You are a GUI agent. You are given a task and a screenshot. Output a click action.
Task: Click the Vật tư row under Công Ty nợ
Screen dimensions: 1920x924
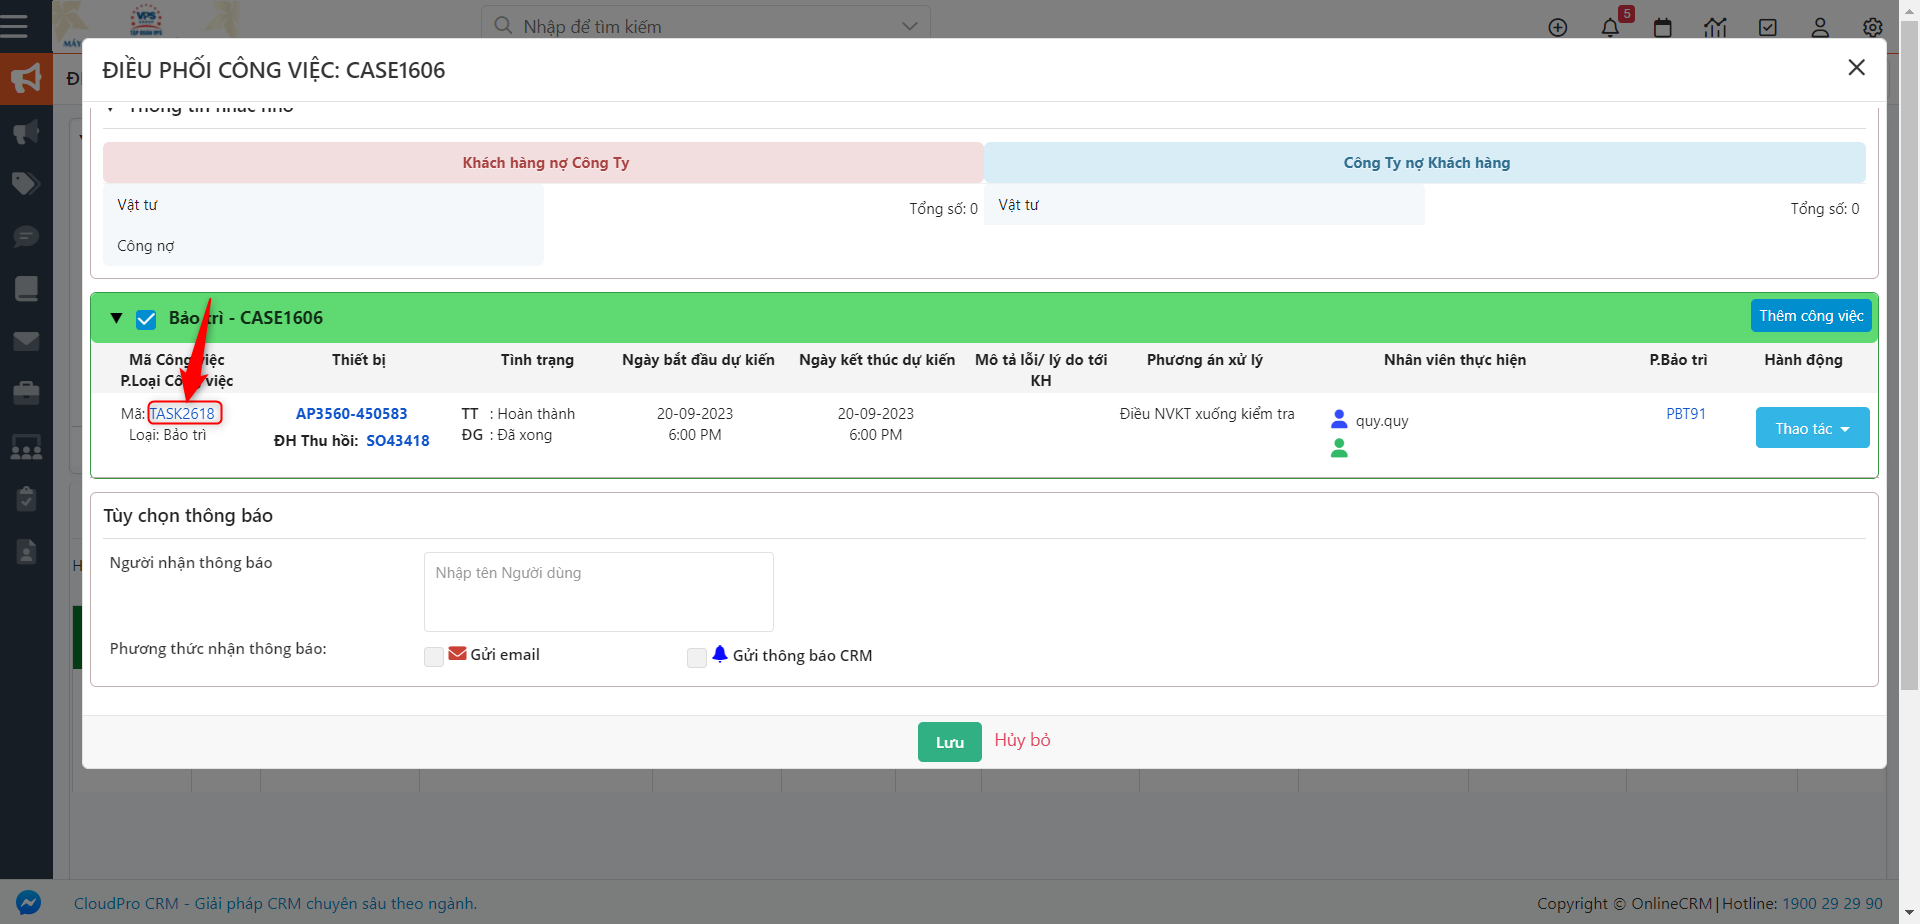point(1204,205)
